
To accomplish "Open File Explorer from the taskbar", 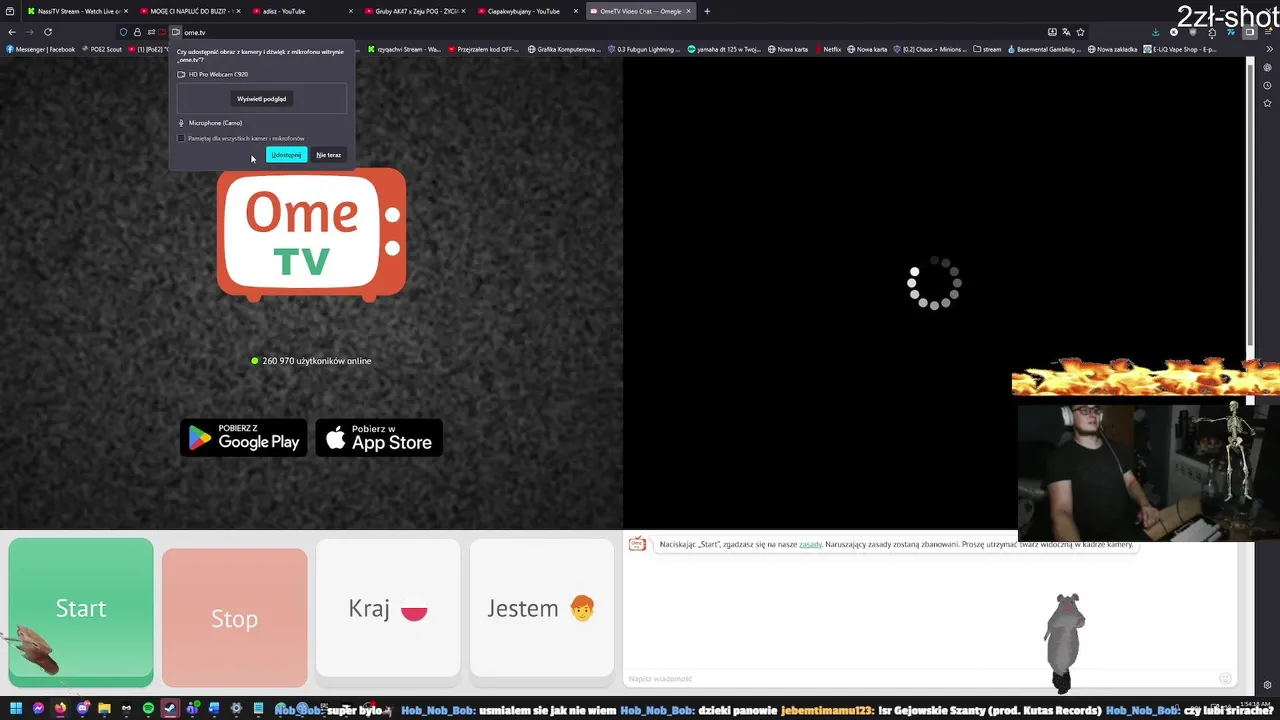I will 104,708.
